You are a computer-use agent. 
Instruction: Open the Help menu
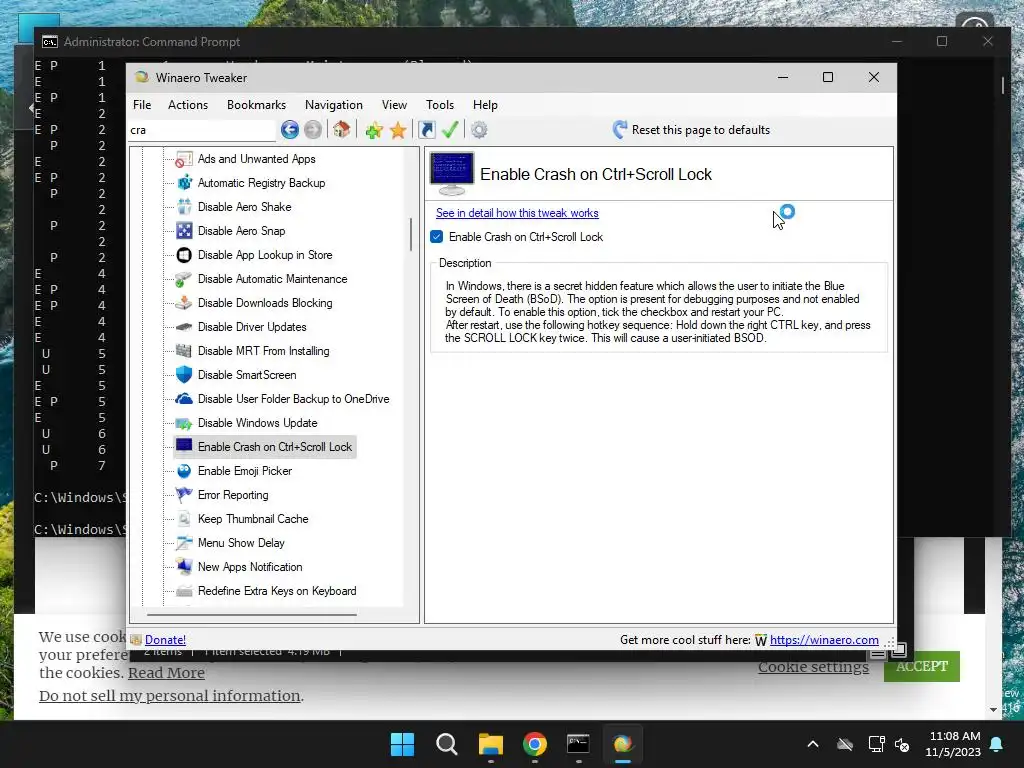coord(485,104)
